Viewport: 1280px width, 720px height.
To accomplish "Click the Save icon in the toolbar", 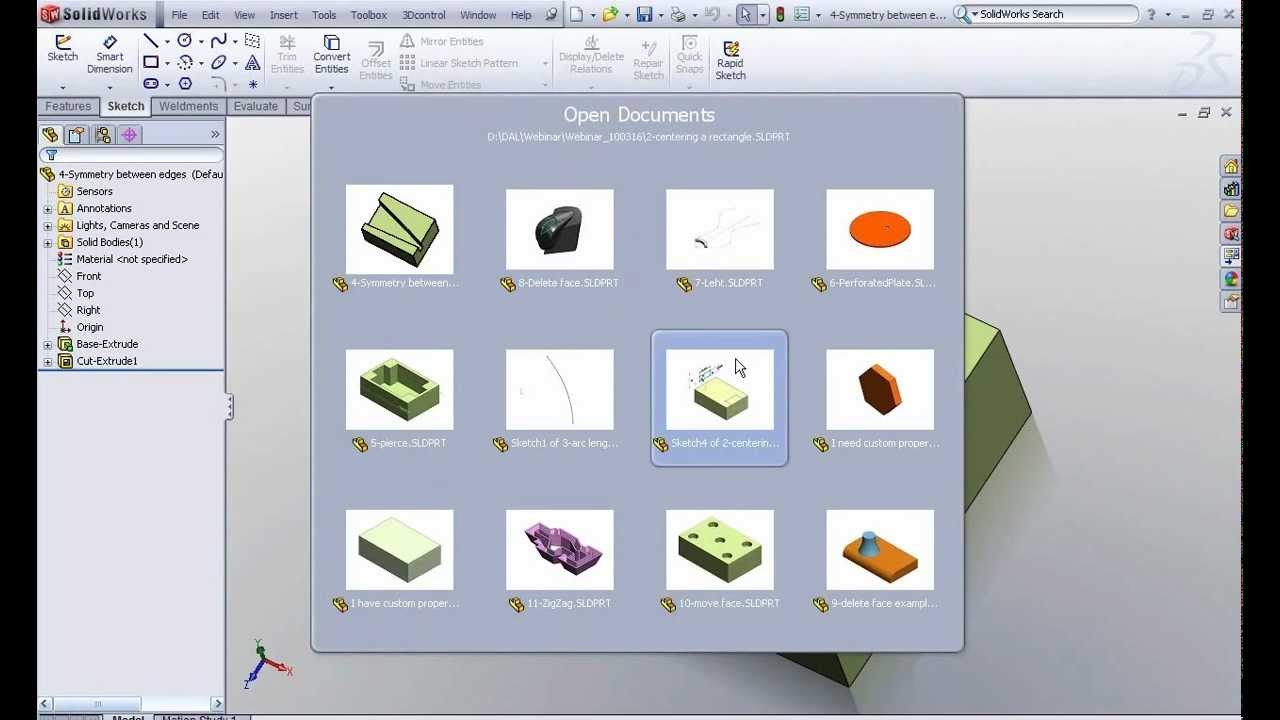I will coord(644,14).
